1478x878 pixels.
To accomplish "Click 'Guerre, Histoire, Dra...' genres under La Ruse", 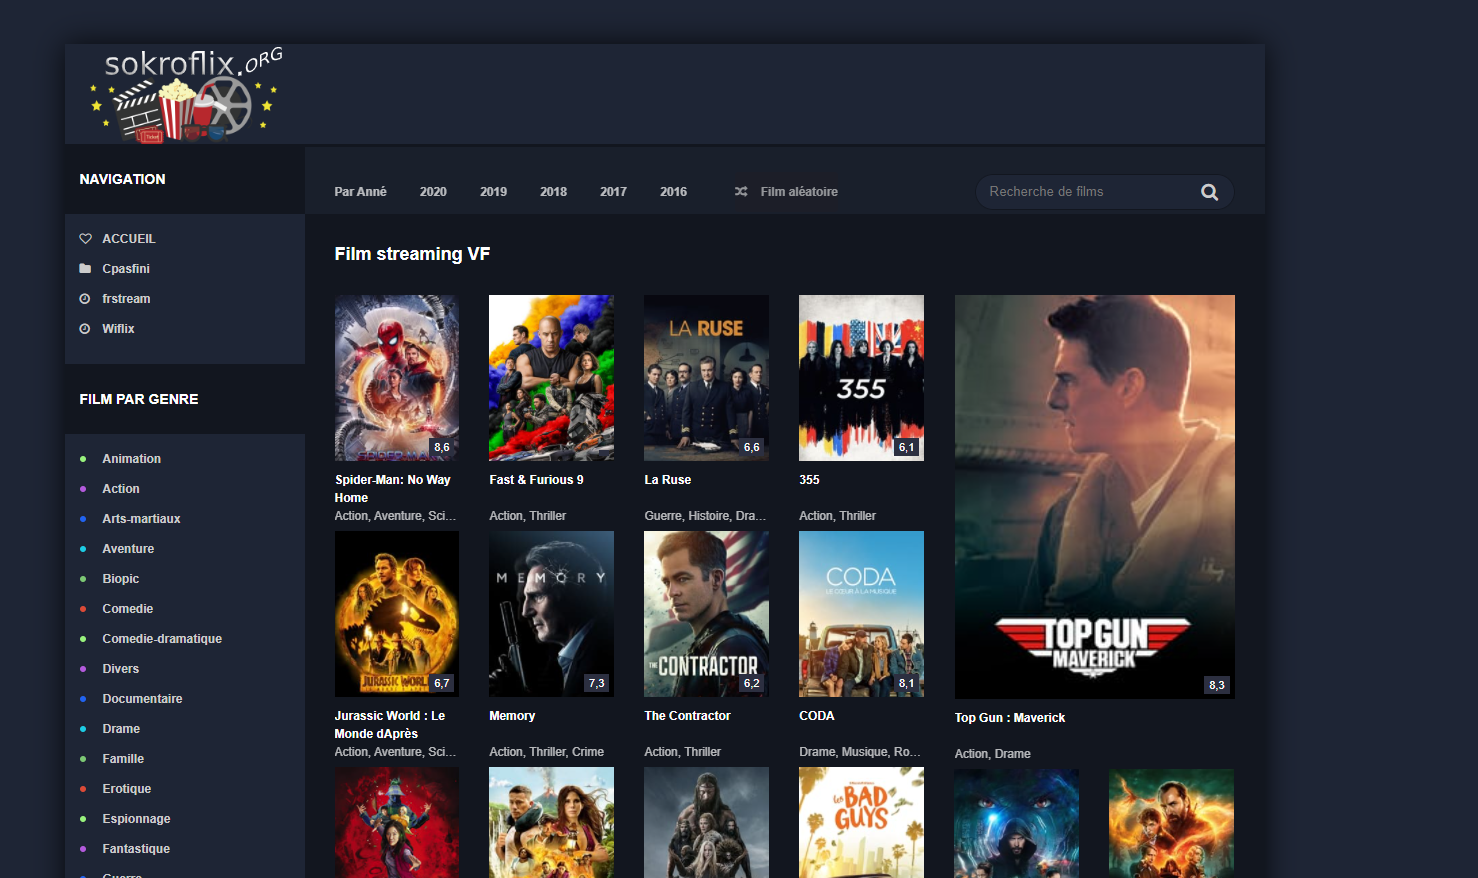I will click(x=705, y=516).
